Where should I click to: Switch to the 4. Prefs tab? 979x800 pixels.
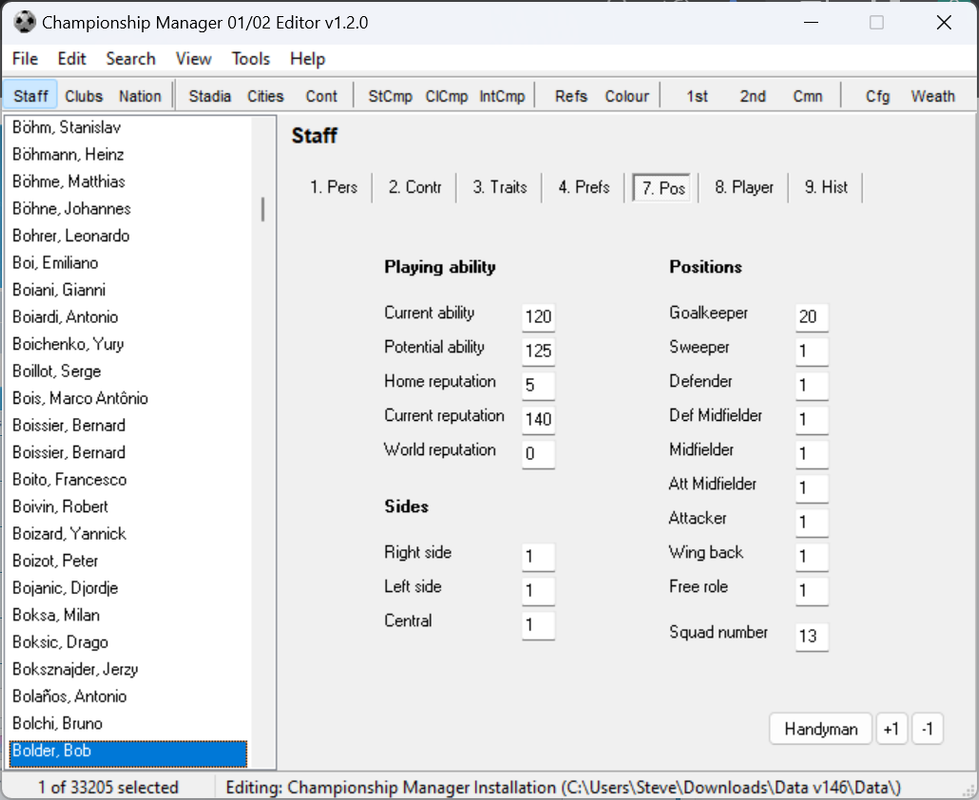click(584, 187)
